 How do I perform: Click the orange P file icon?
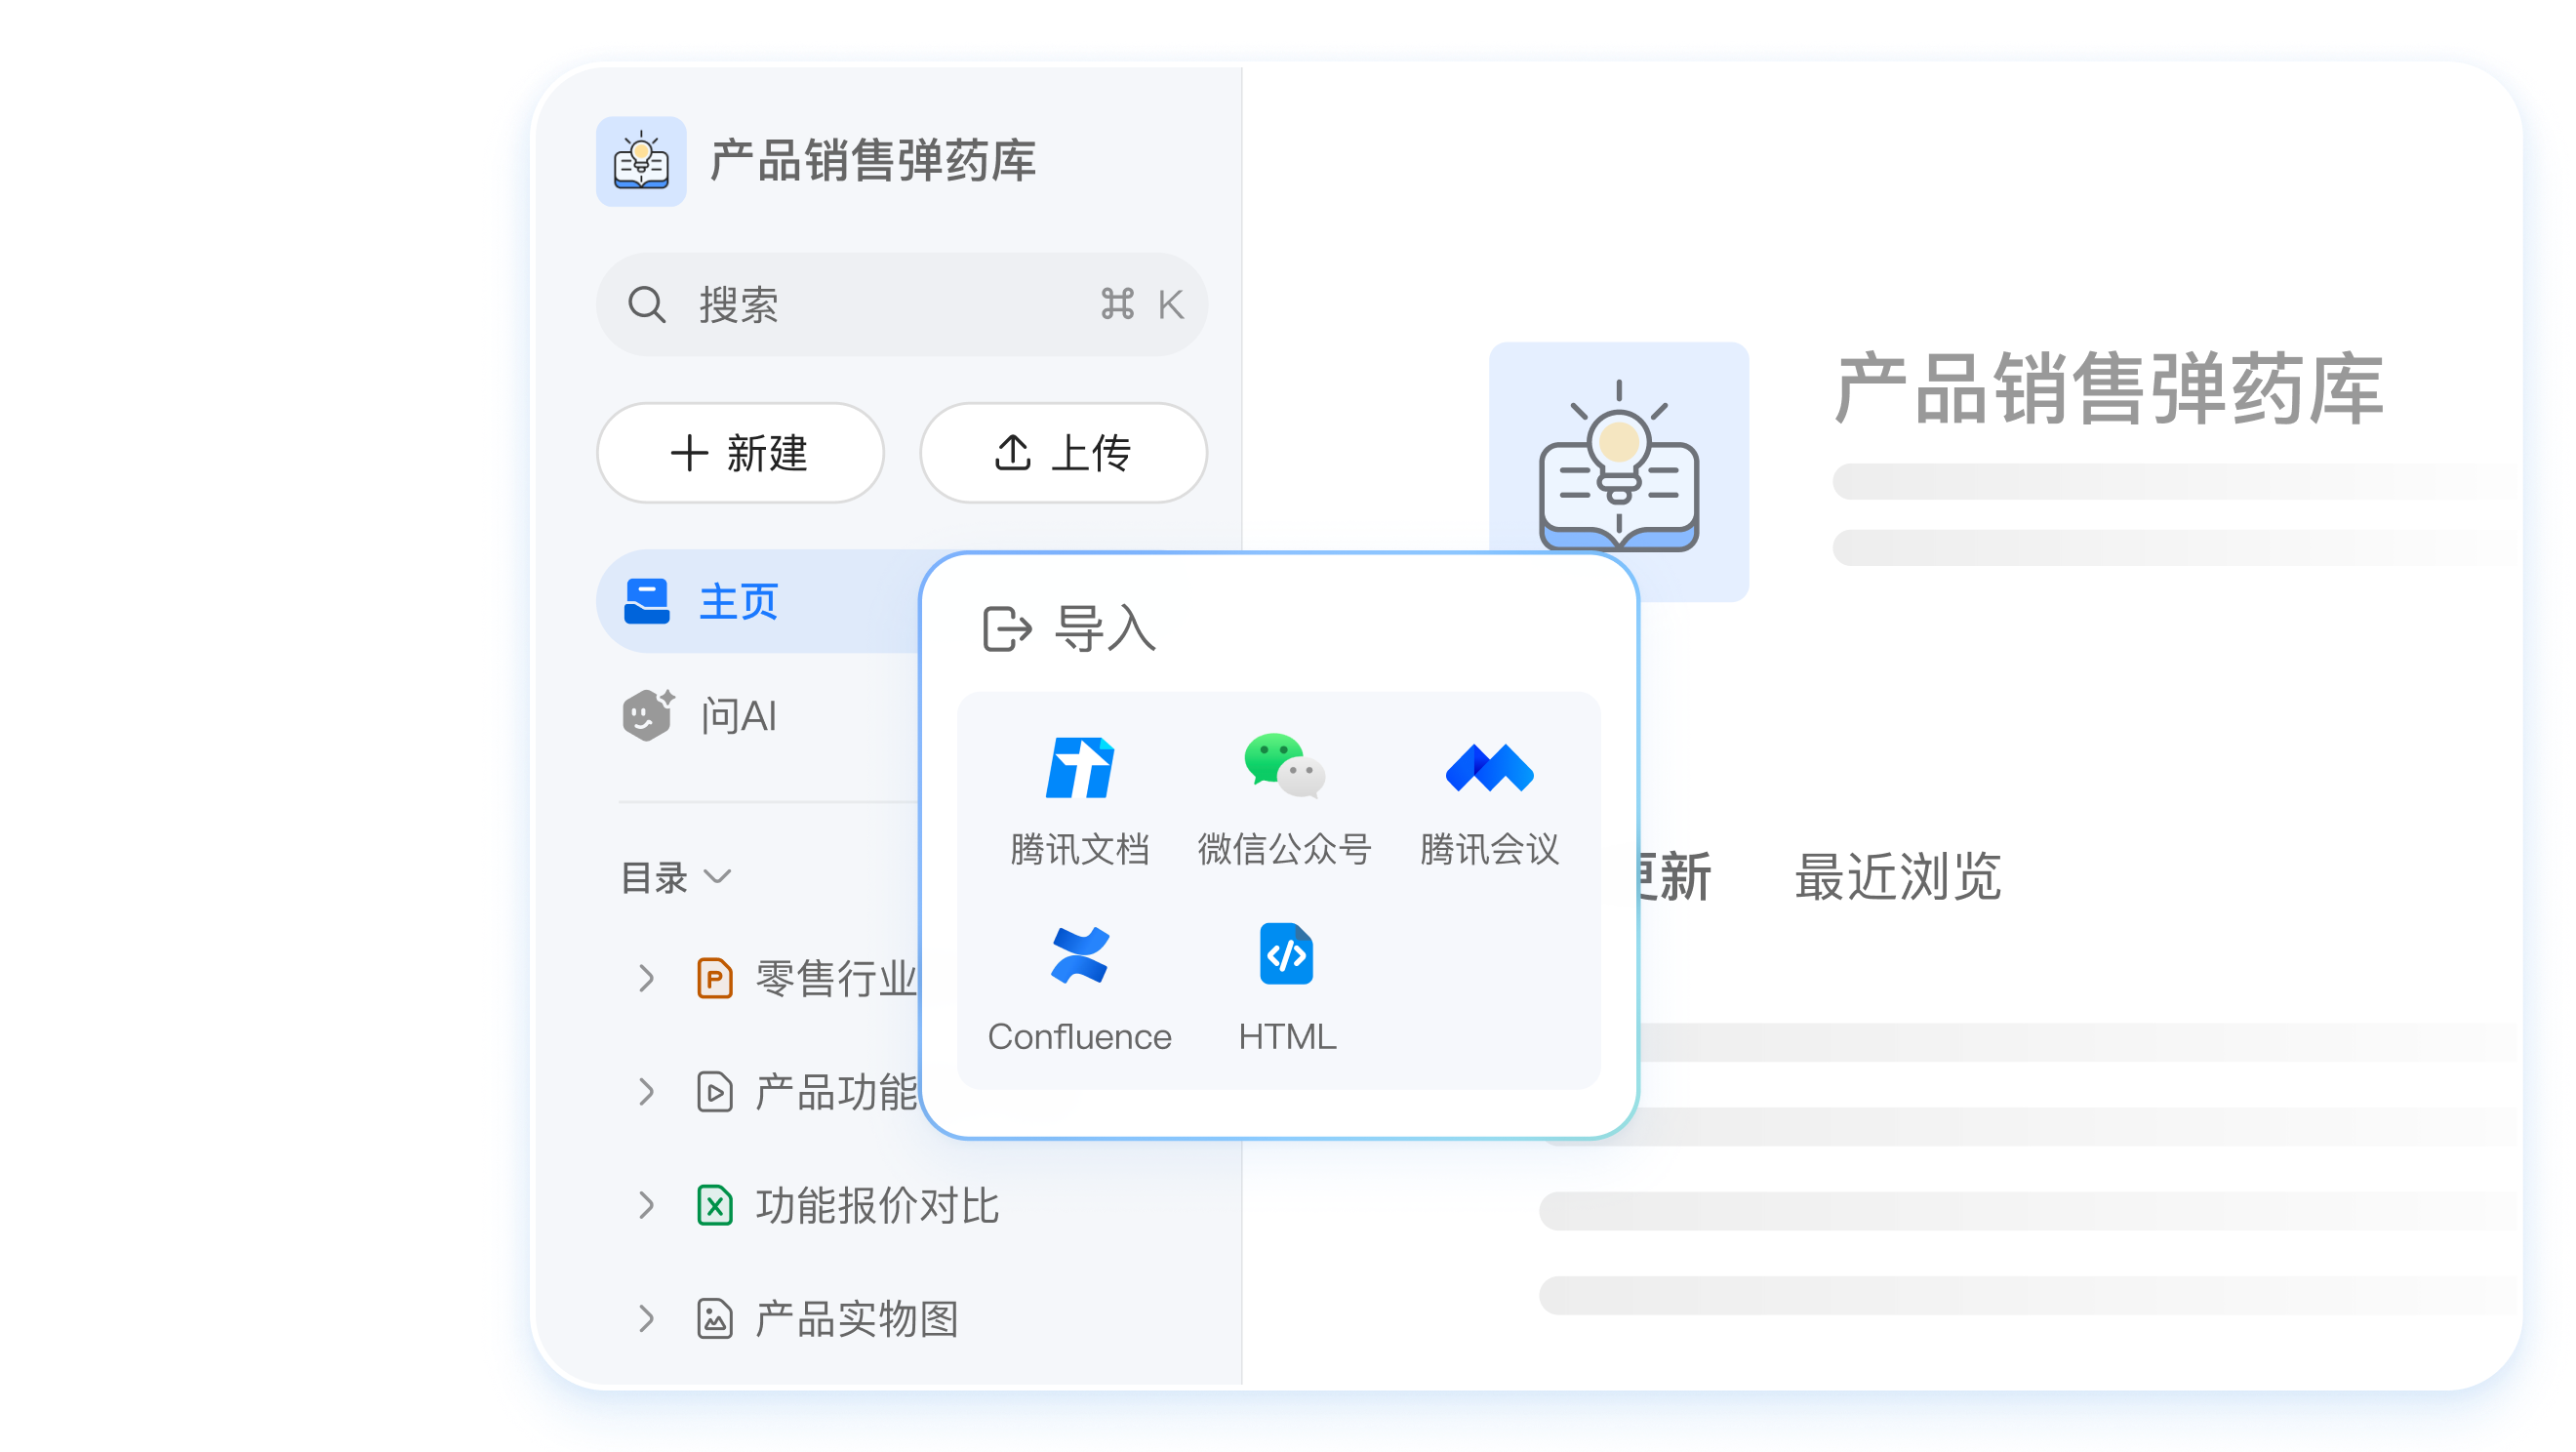[x=714, y=978]
